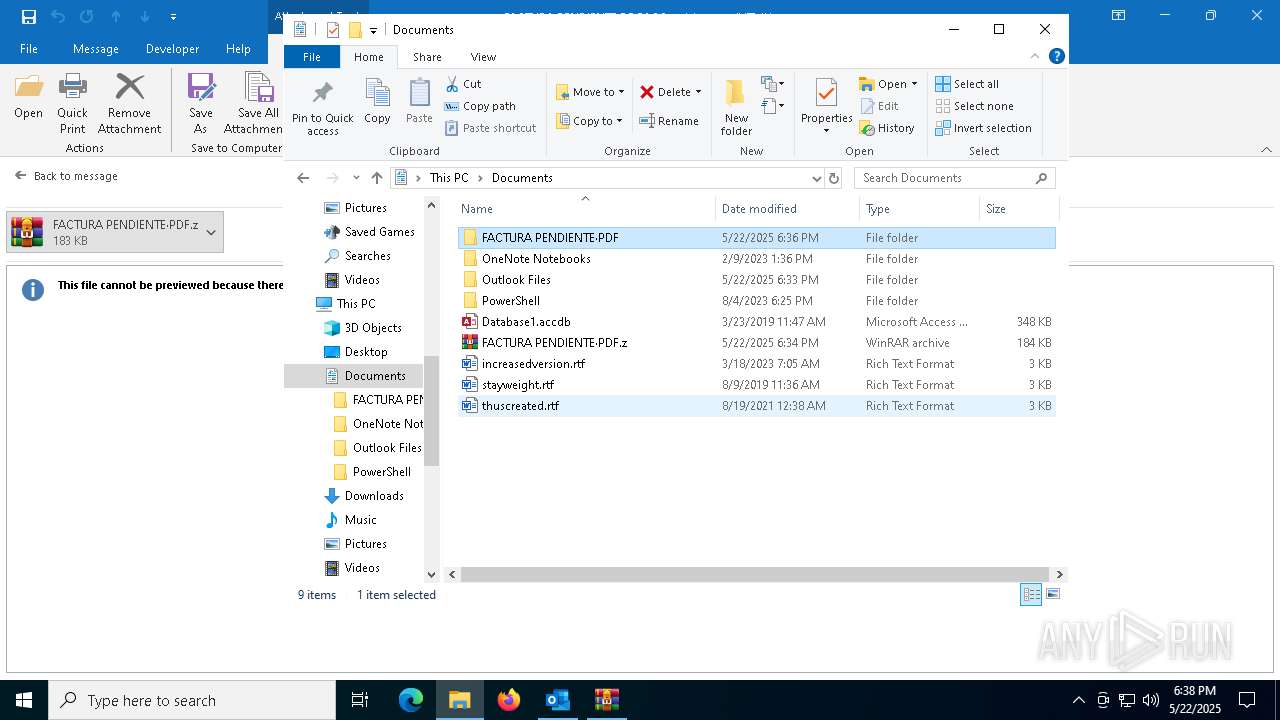Click Select none in ribbon
The width and height of the screenshot is (1280, 720).
[975, 106]
